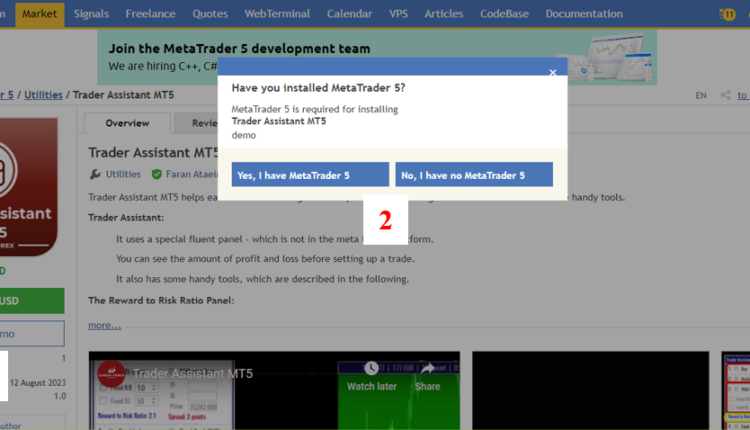Image resolution: width=750 pixels, height=430 pixels.
Task: Click the video Share arrow icon
Action: [427, 369]
